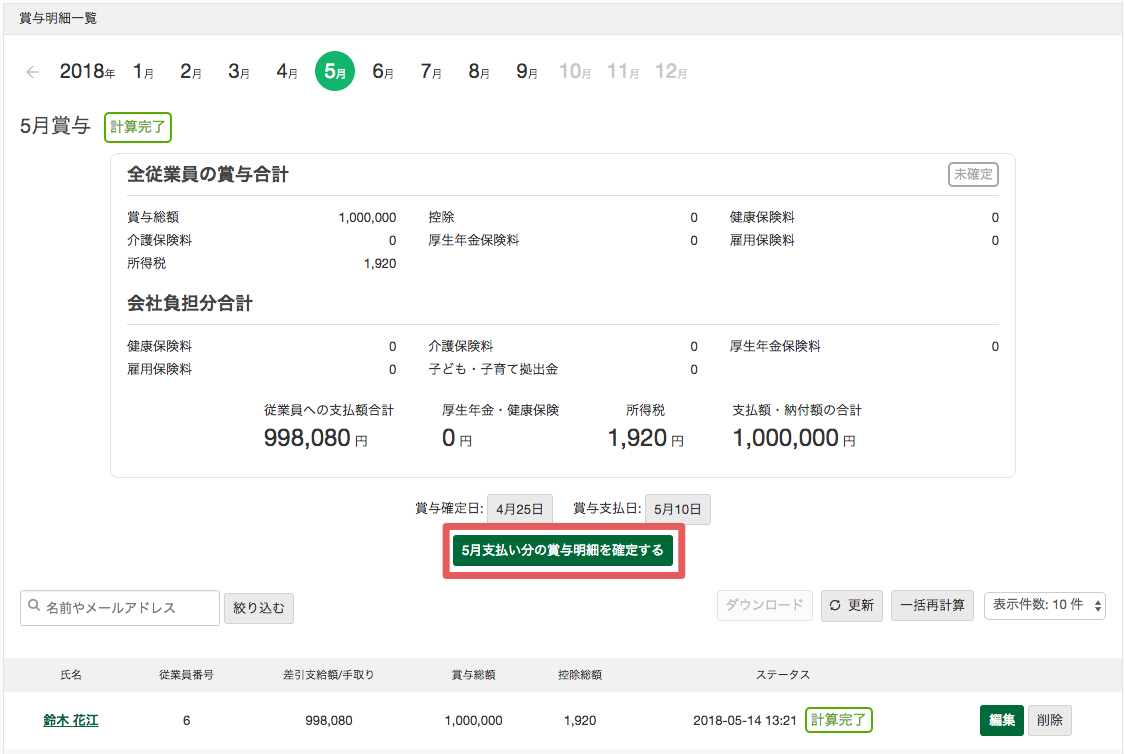The image size is (1125, 754).
Task: Open the 6月 month tab
Action: [x=383, y=72]
